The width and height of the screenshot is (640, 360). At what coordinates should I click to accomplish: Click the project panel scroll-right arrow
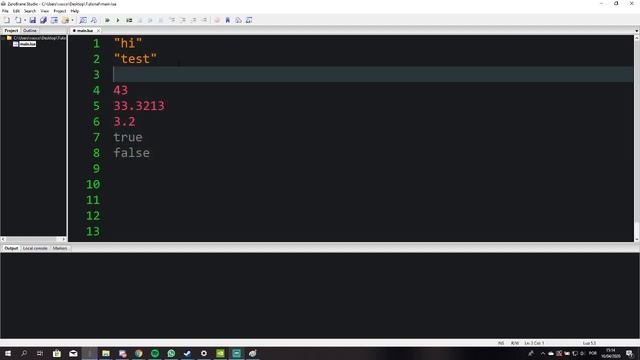[x=63, y=239]
